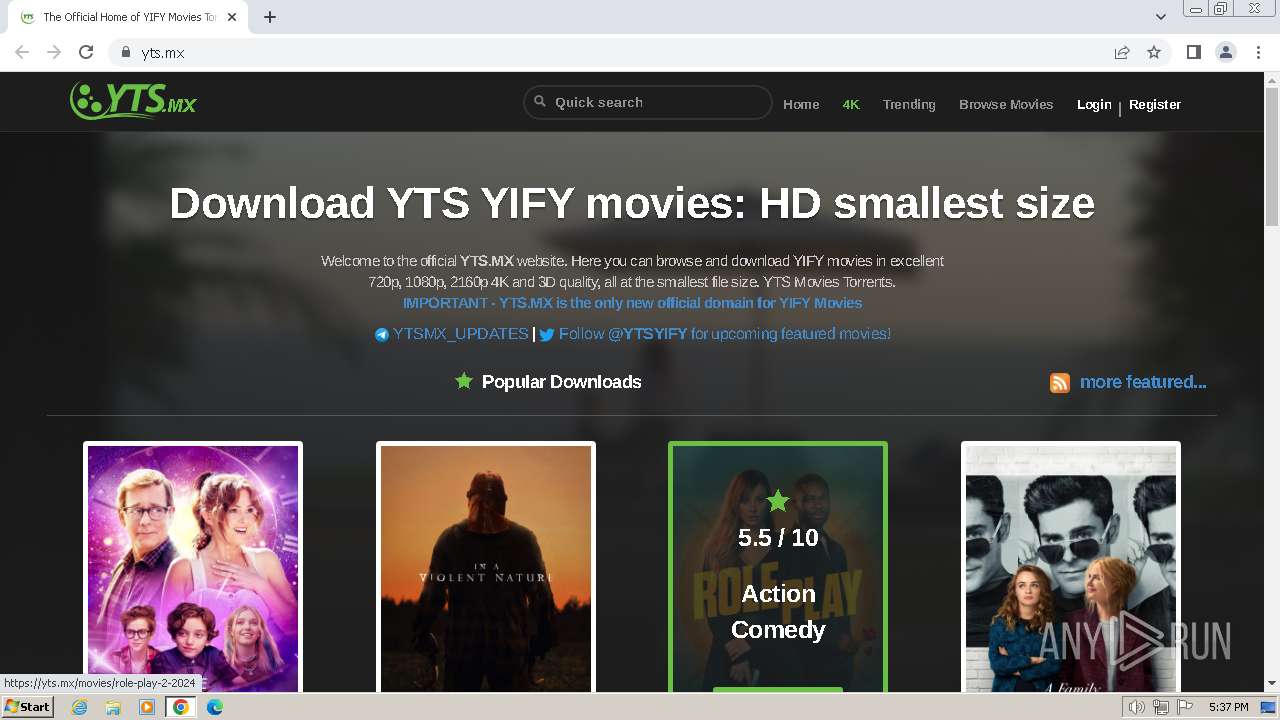
Task: Open In a Violent Nature poster
Action: 486,567
